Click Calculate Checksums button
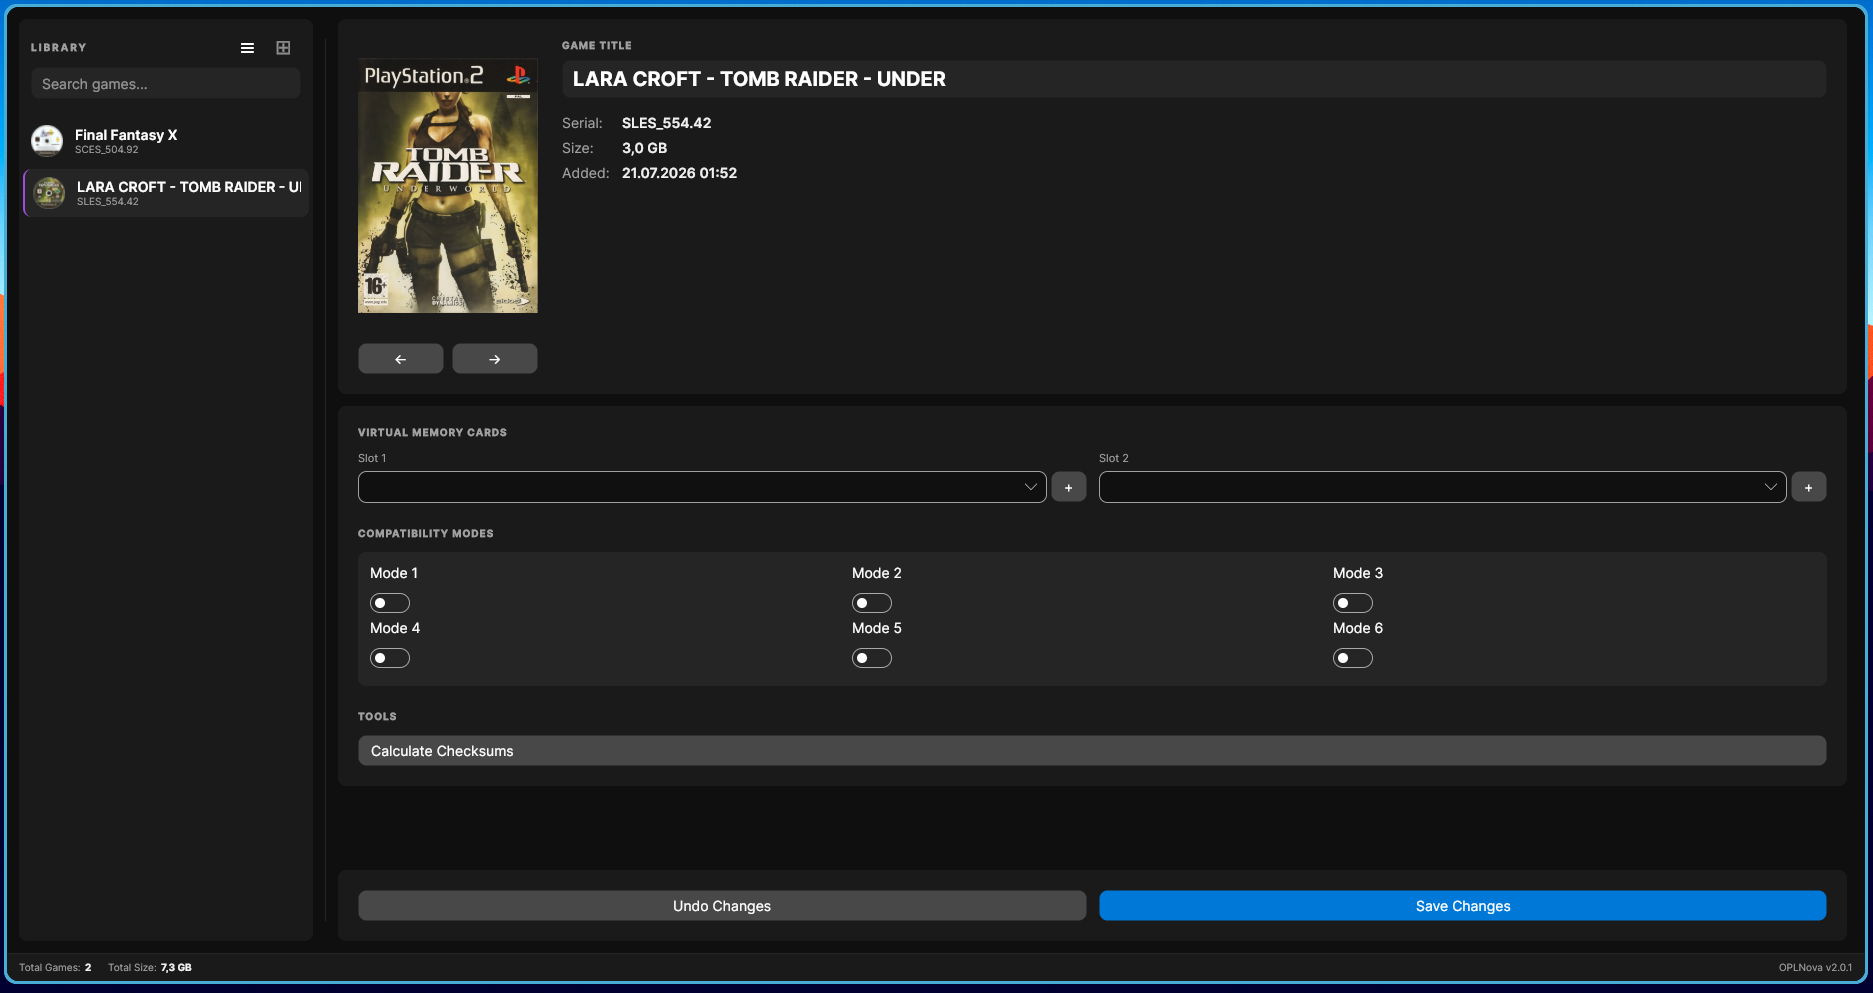 [1092, 751]
